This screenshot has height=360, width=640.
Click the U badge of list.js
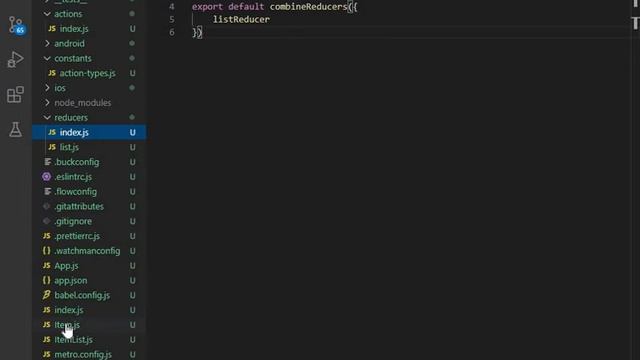click(x=133, y=147)
